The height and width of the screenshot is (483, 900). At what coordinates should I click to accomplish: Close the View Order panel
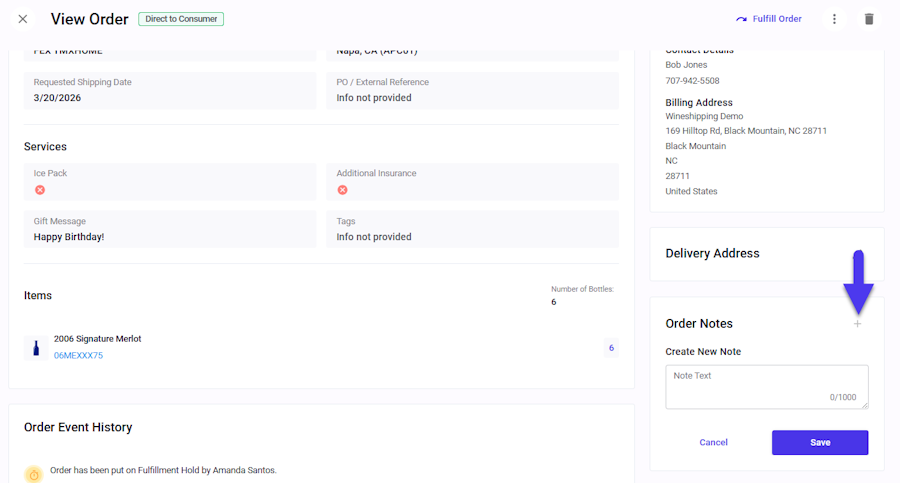coord(23,19)
